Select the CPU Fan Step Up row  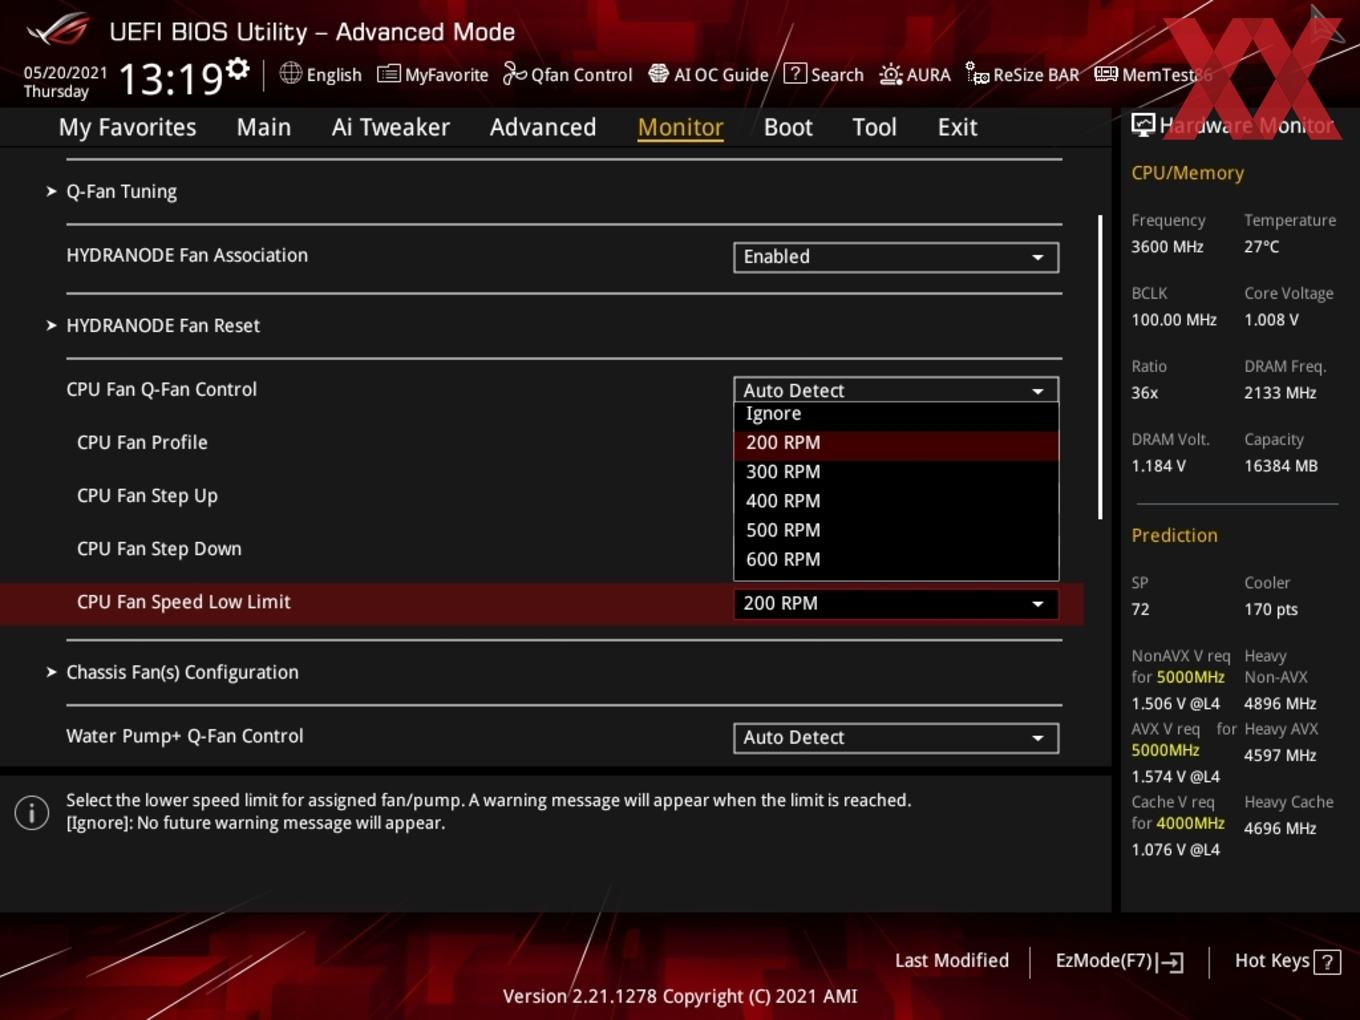147,496
